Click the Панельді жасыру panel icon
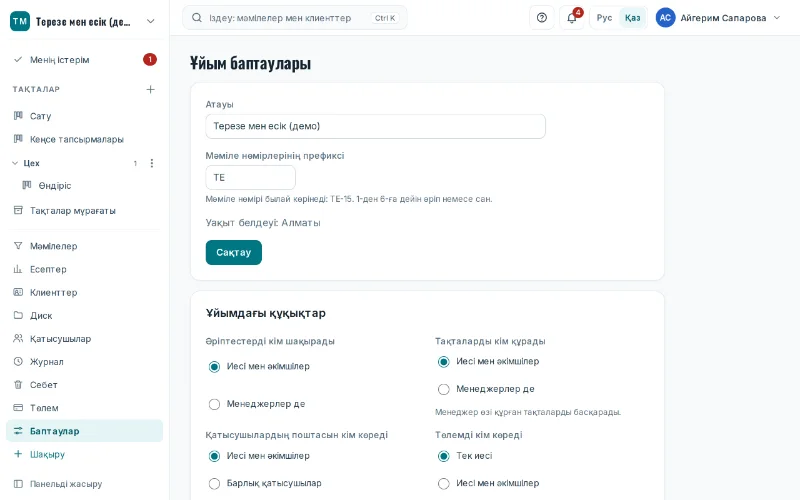800x500 pixels. [x=18, y=484]
